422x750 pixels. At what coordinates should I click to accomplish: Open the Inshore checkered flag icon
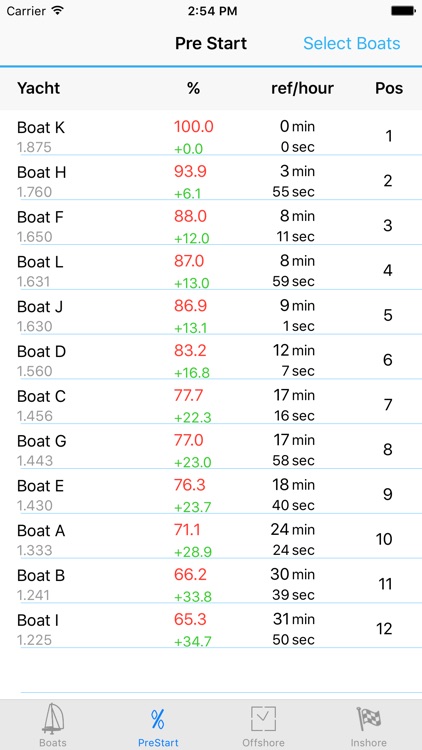coord(369,719)
